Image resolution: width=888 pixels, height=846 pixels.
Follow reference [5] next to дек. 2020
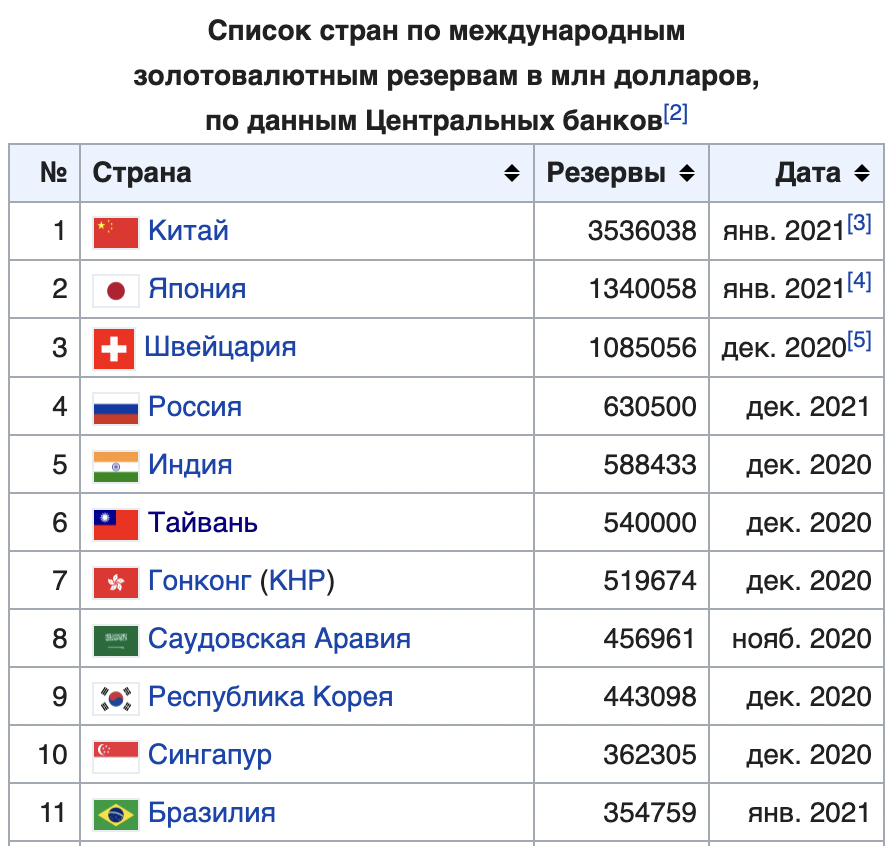pyautogui.click(x=859, y=340)
